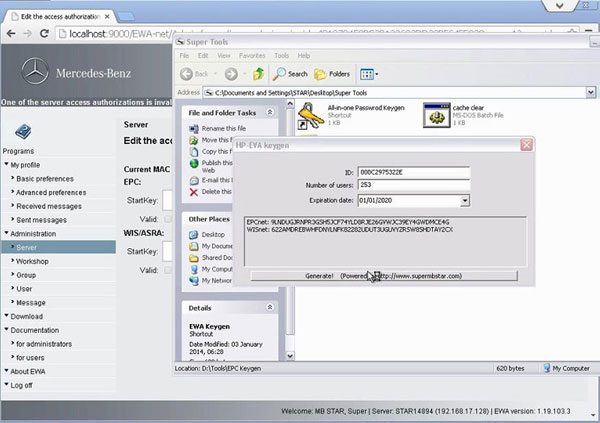Open Search in Super Tools toolbar

pos(290,74)
